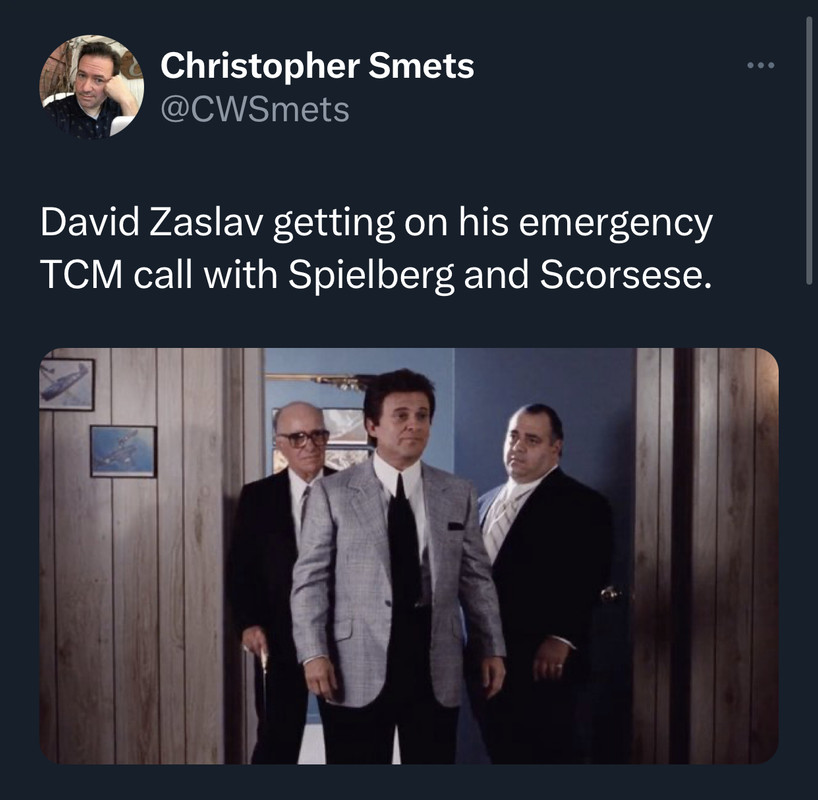Click the top airplane picture on wall
Viewport: 818px width, 800px height.
[67, 385]
